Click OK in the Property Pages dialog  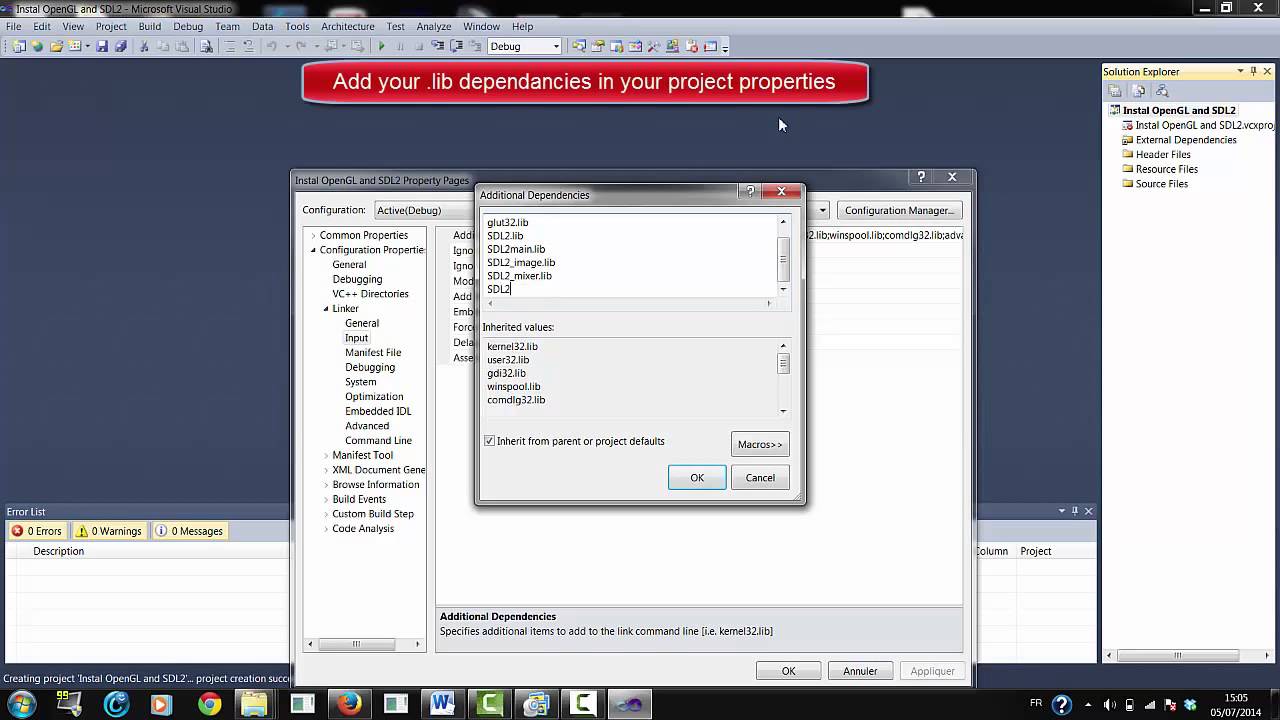(788, 671)
